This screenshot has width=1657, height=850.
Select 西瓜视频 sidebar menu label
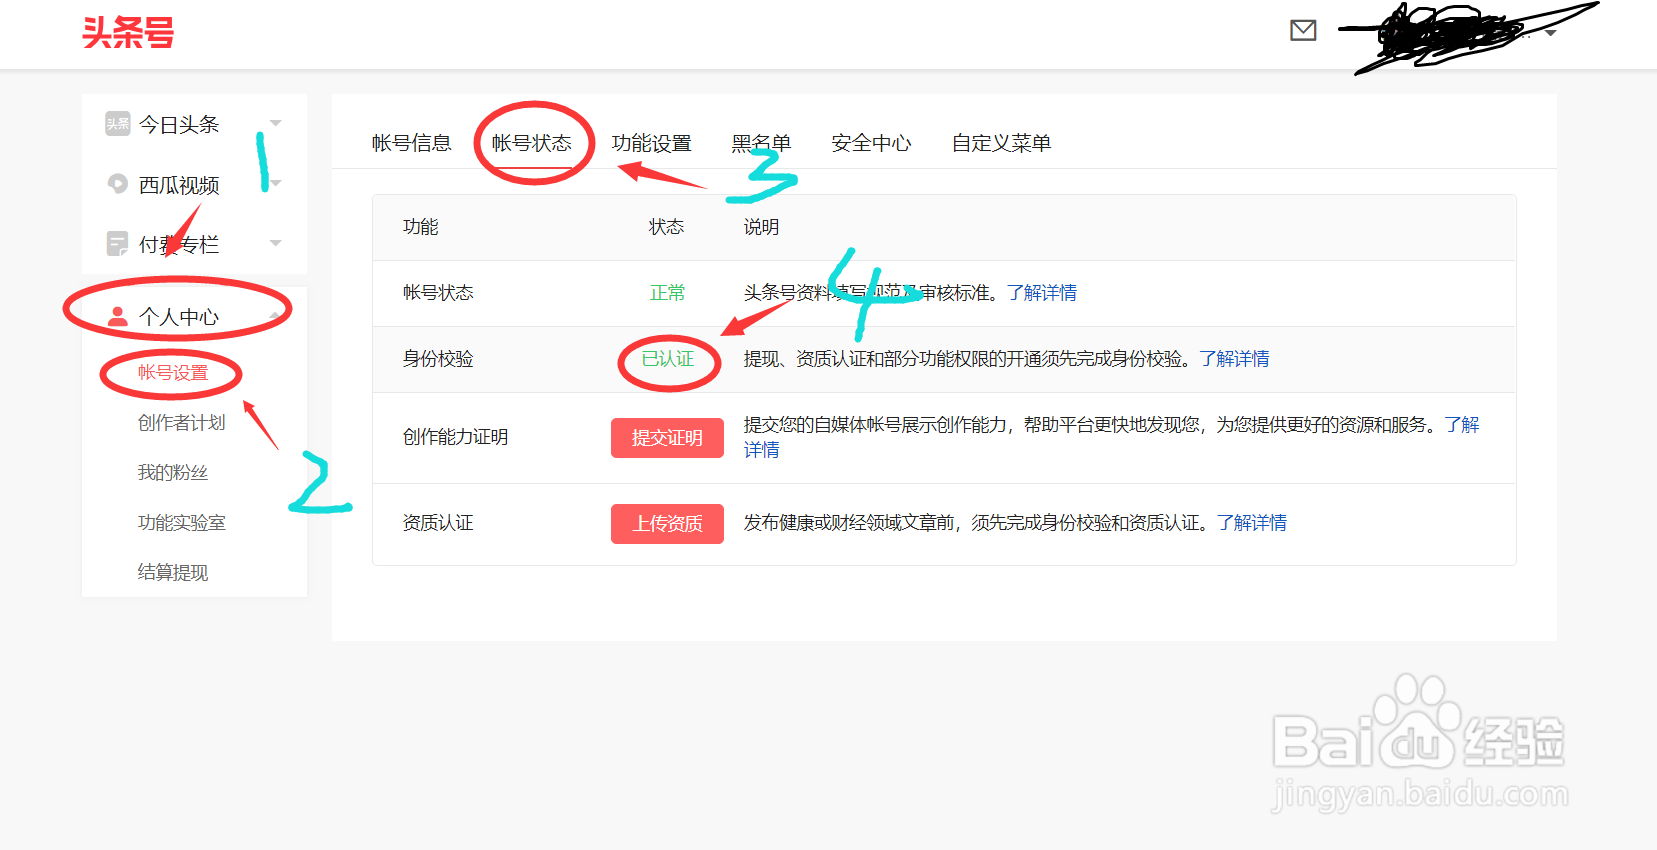[179, 185]
